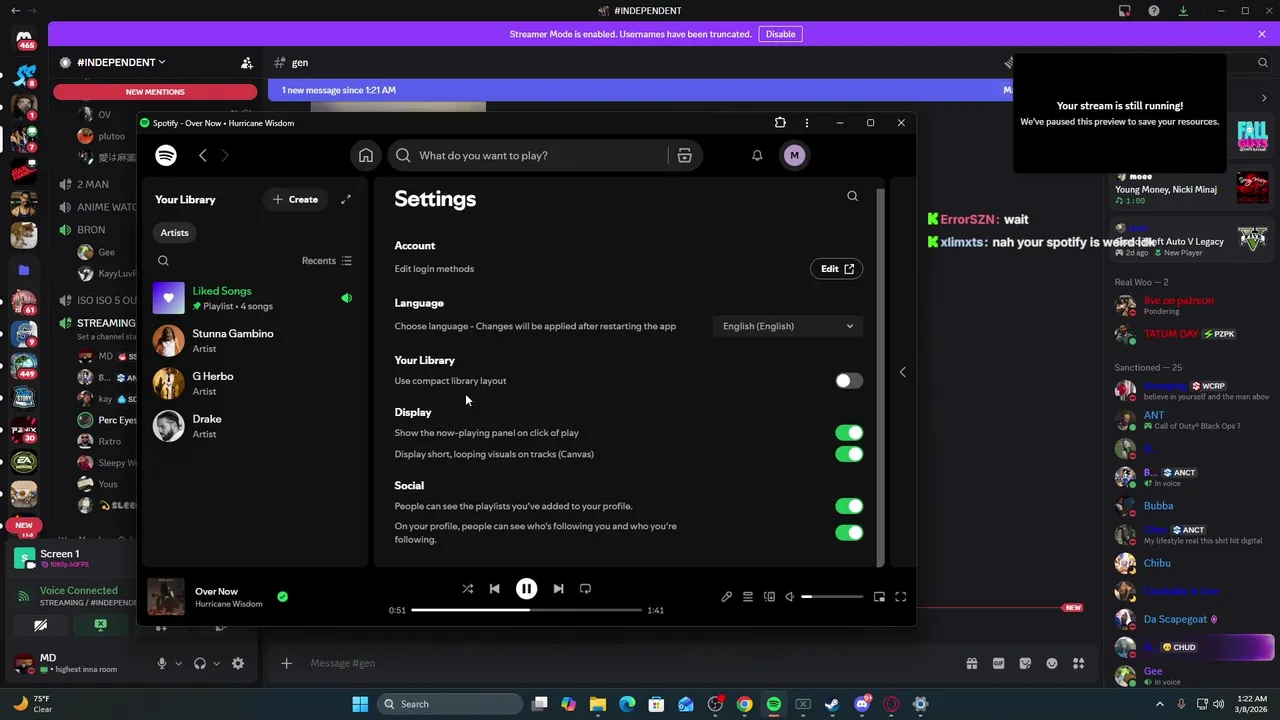
Task: Open Stunna Gambino artist
Action: tap(256, 340)
